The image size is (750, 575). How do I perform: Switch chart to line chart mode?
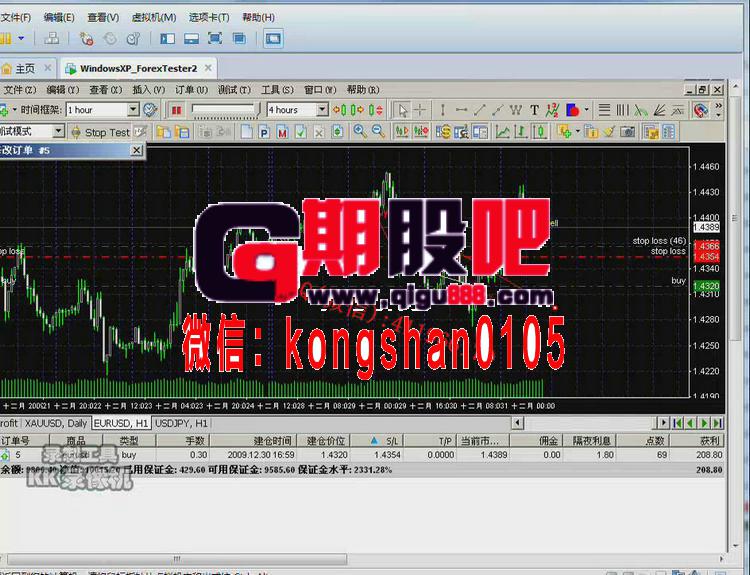coord(503,132)
